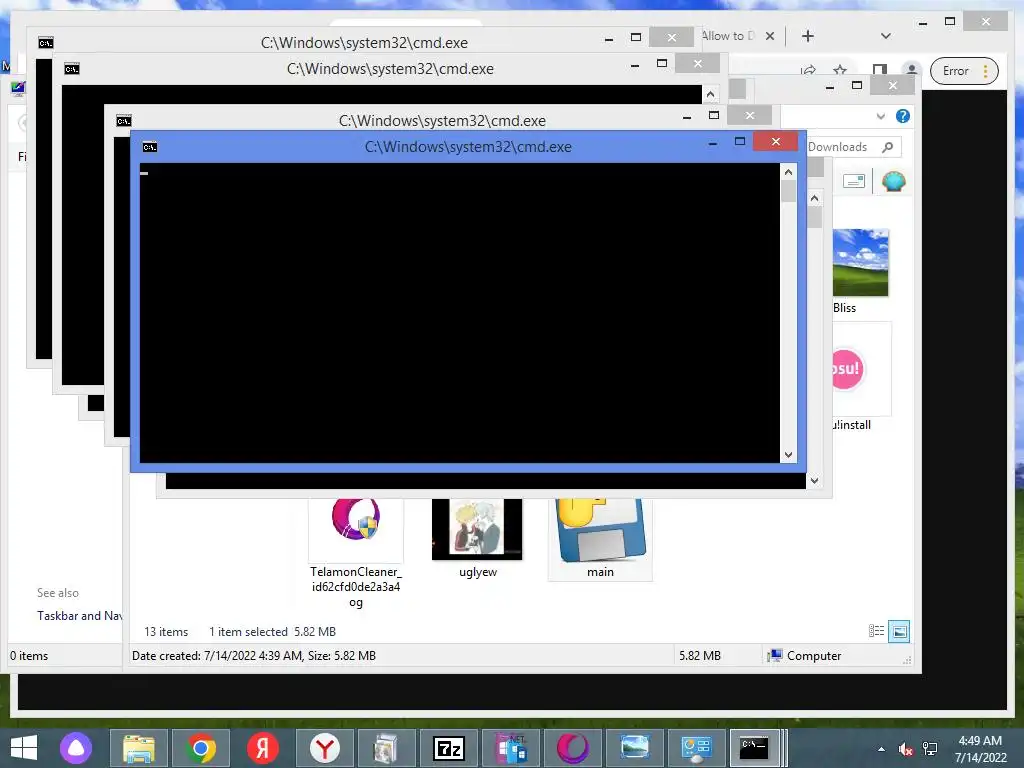Launch Google Chrome from the taskbar
Image resolution: width=1024 pixels, height=768 pixels.
201,748
